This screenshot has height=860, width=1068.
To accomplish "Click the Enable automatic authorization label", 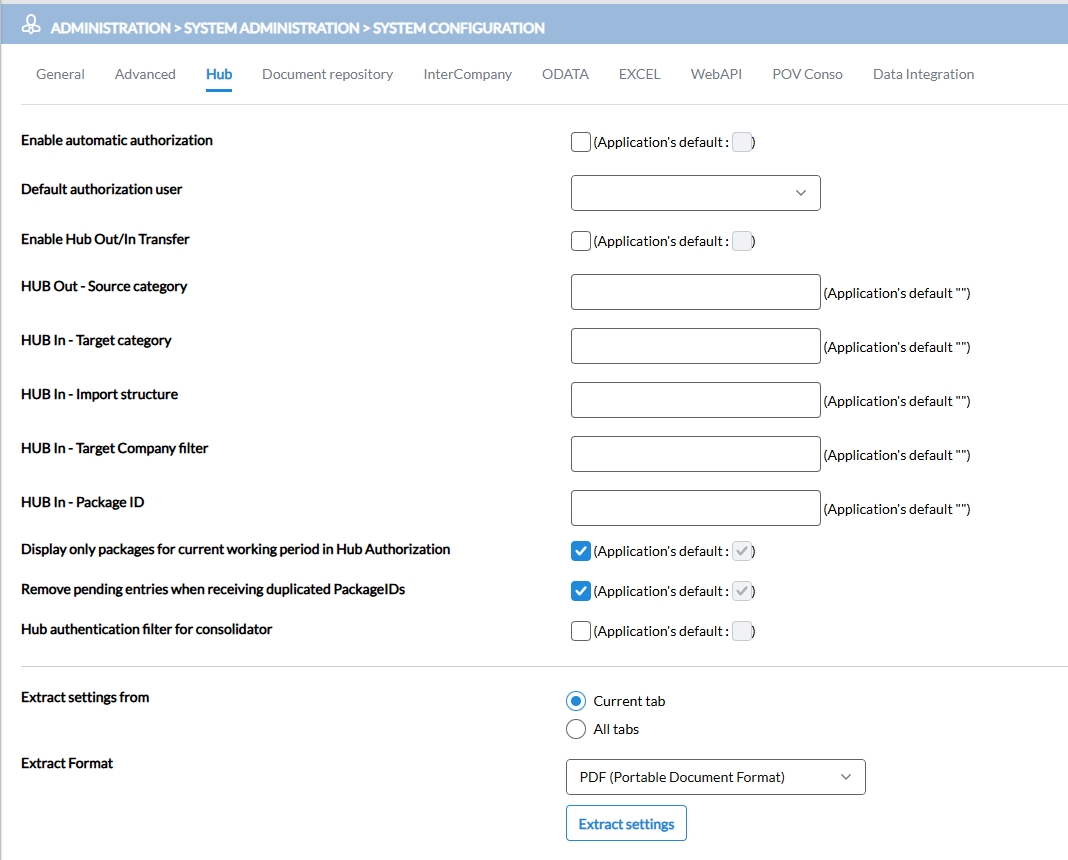I will 116,140.
